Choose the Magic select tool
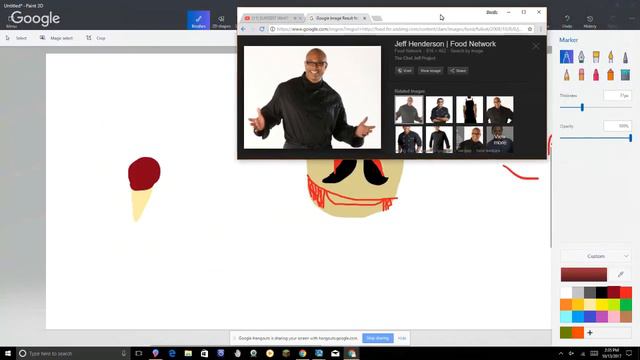The height and width of the screenshot is (360, 640). coord(56,38)
